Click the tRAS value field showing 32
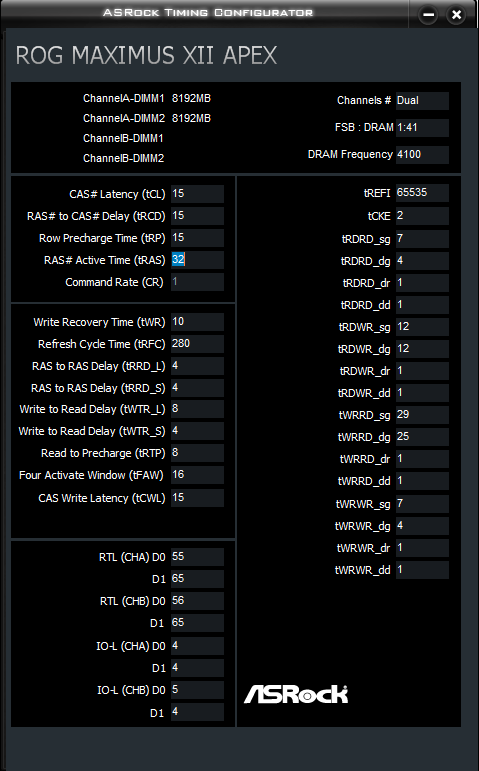The height and width of the screenshot is (771, 479). coord(197,260)
